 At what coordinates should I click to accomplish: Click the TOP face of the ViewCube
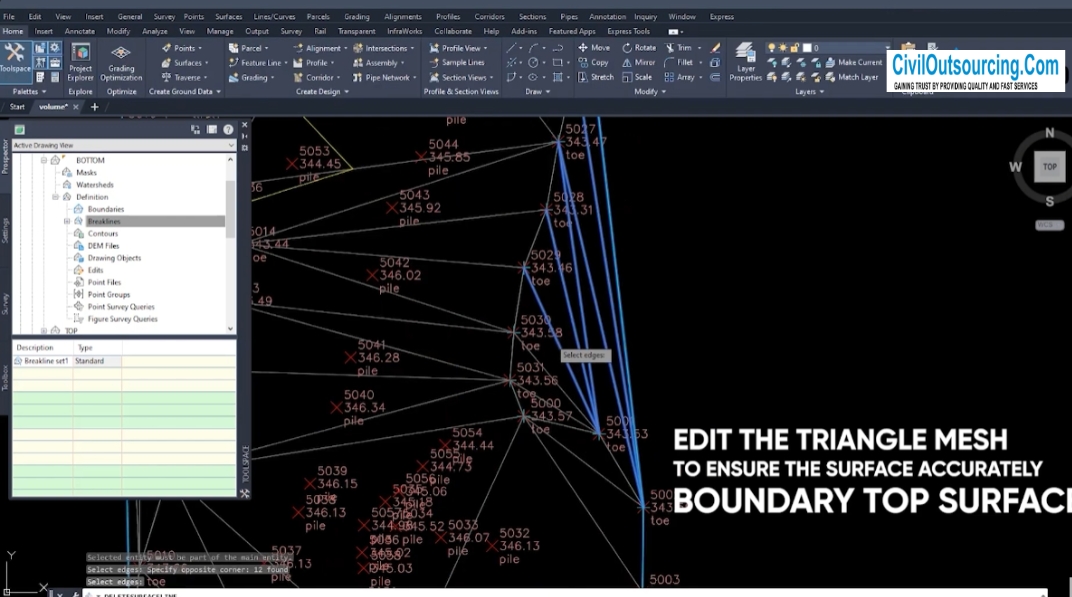click(1049, 167)
